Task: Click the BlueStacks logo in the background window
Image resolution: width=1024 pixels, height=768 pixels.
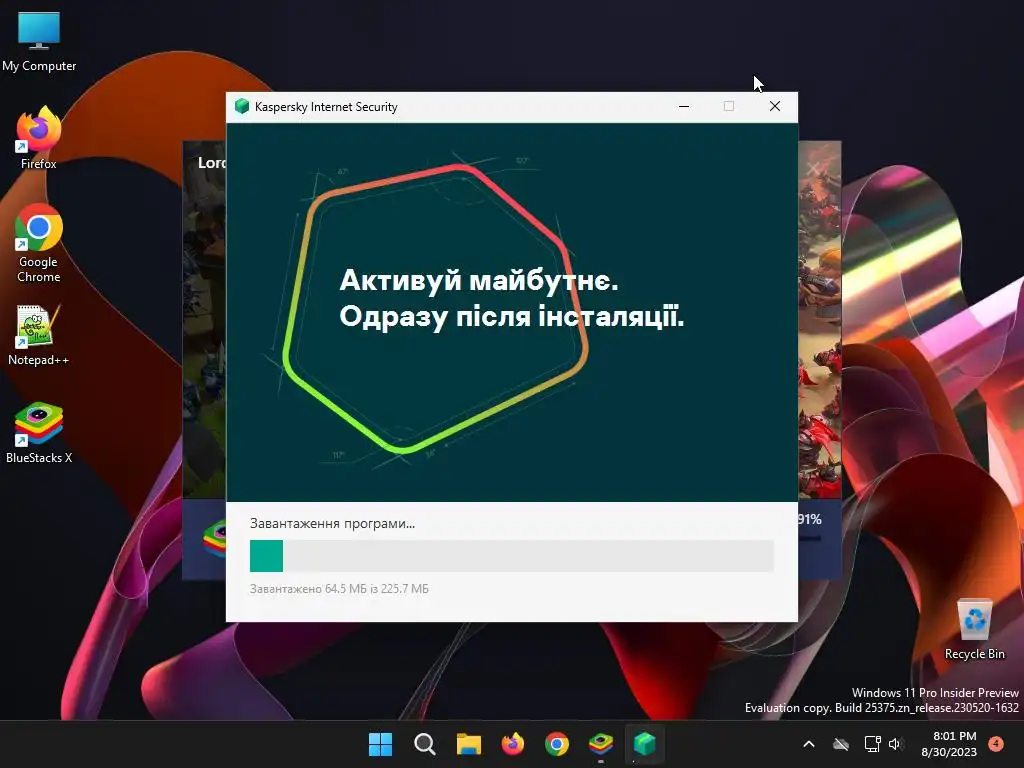Action: (215, 538)
